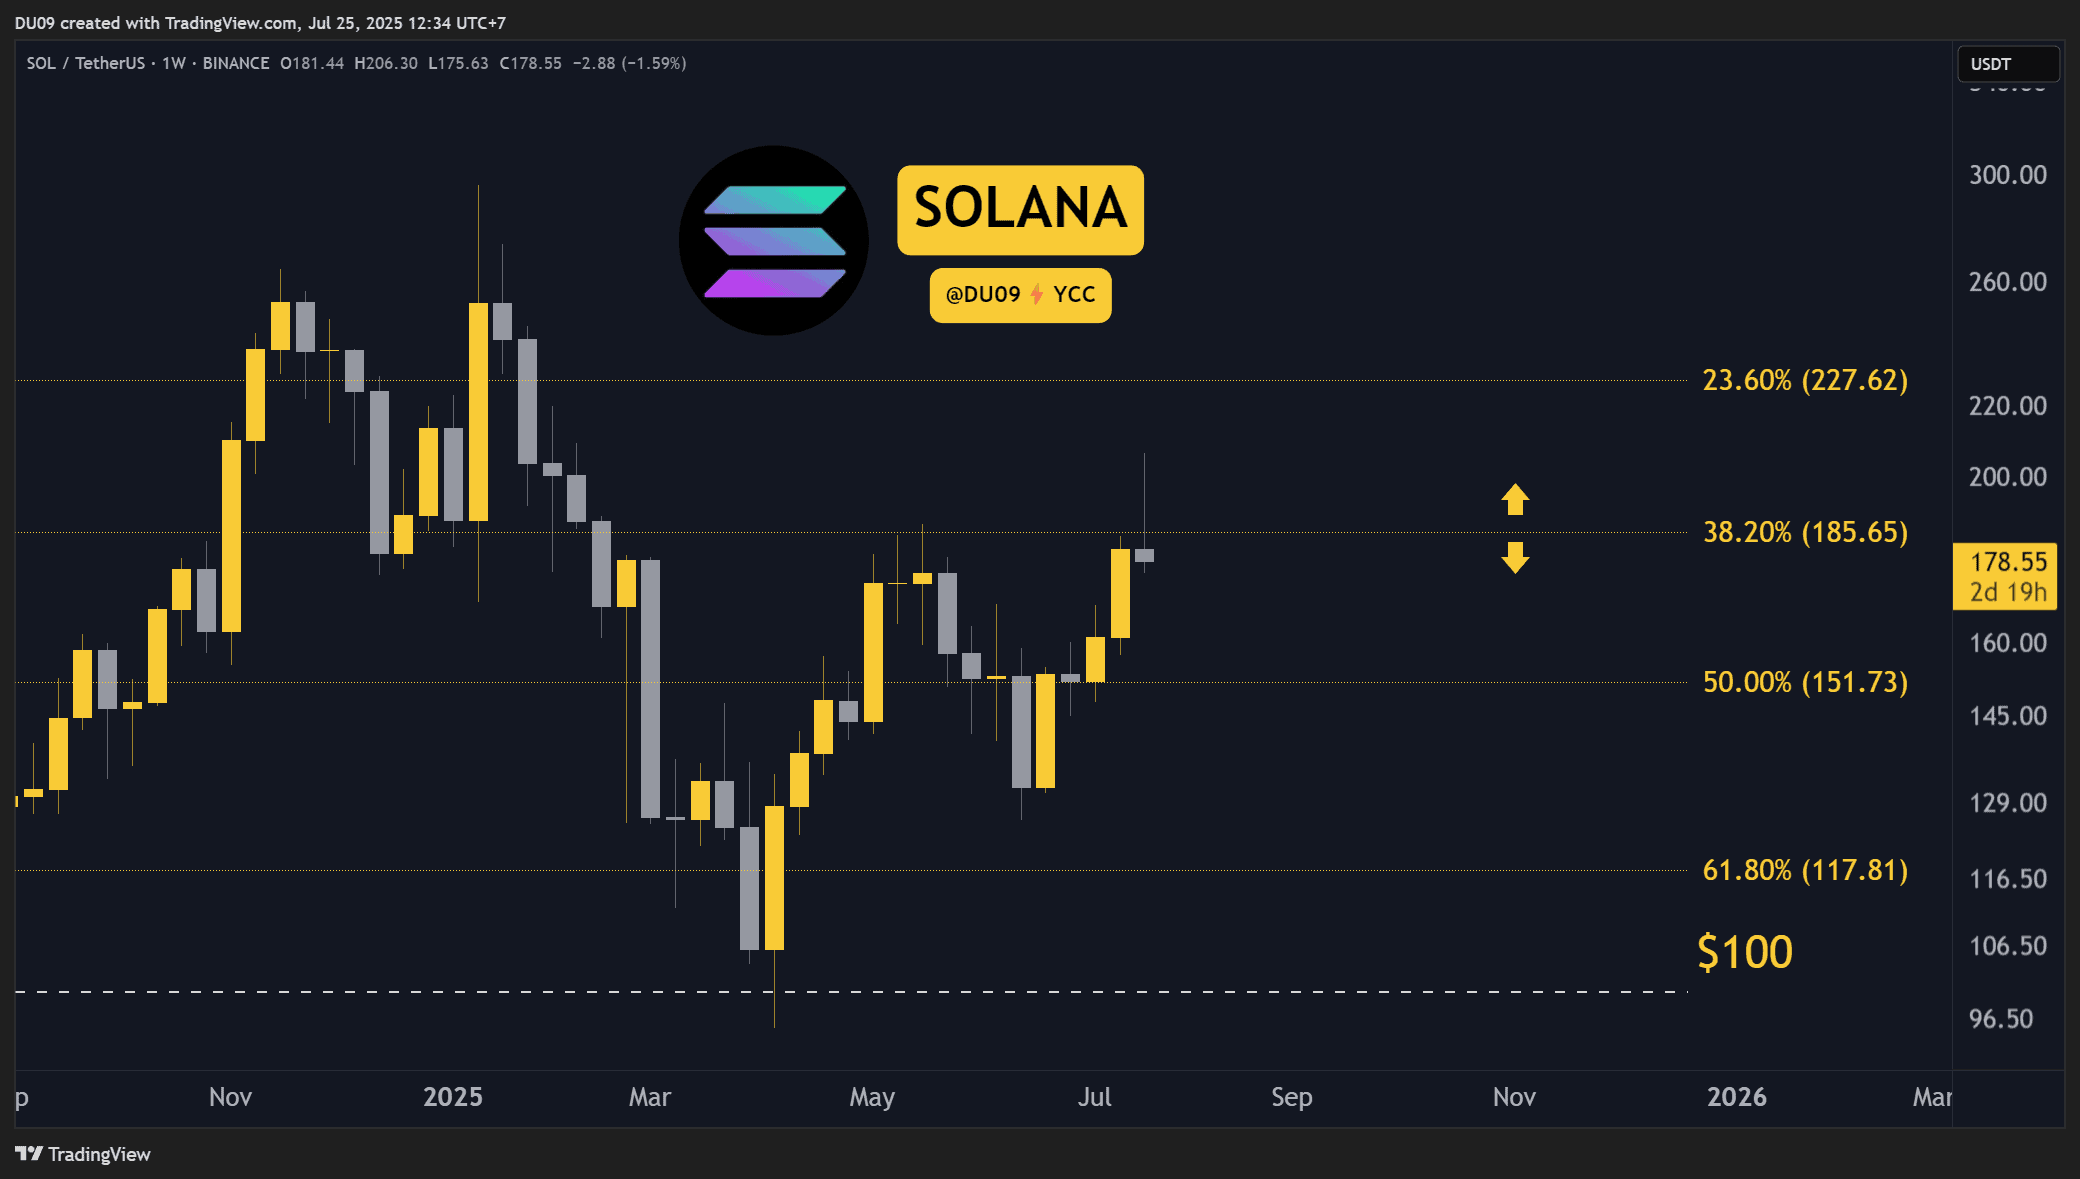Click the yellow SOLANA title label
2080x1179 pixels.
(1020, 209)
